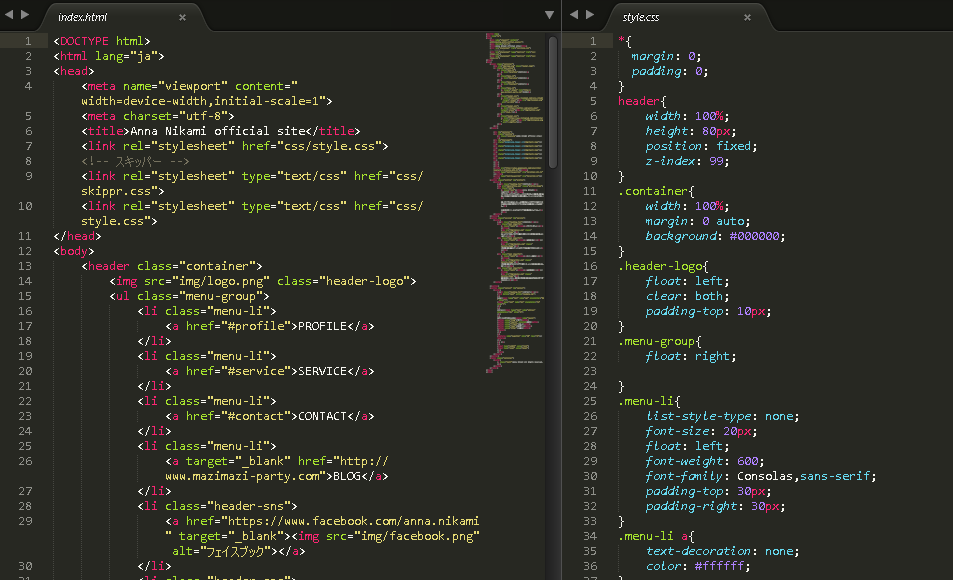Click the vertical scrollbar of index.html pane
953x580 pixels.
pos(552,102)
